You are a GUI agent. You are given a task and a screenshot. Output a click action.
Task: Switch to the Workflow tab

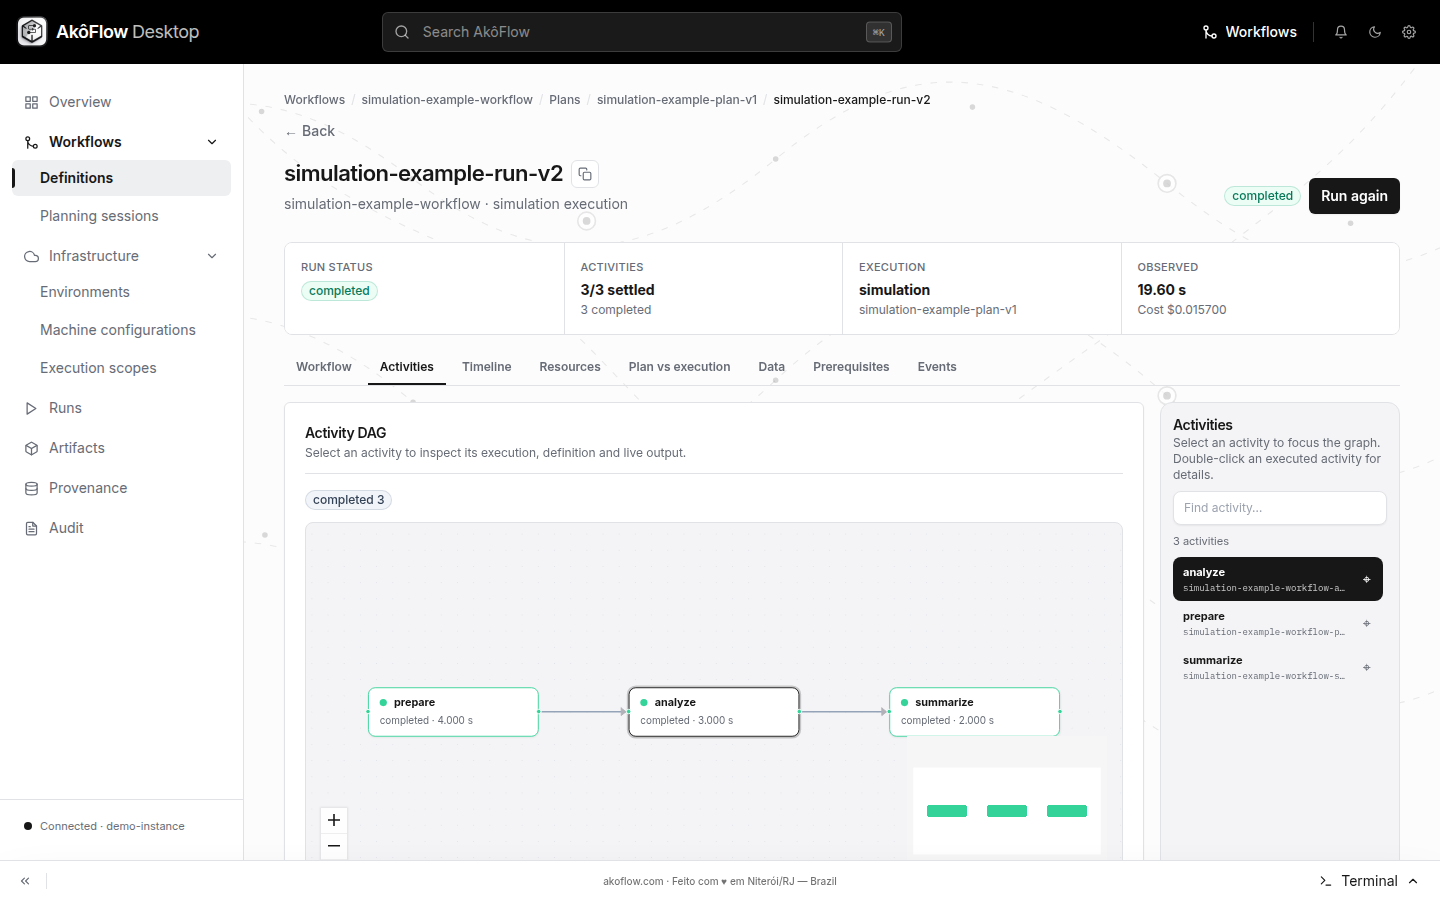[x=324, y=367]
